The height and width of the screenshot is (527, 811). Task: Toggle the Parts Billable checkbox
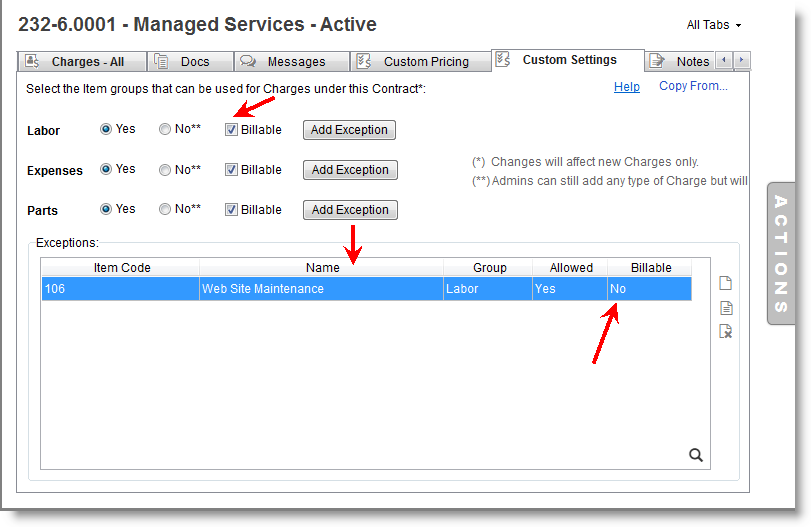[232, 210]
